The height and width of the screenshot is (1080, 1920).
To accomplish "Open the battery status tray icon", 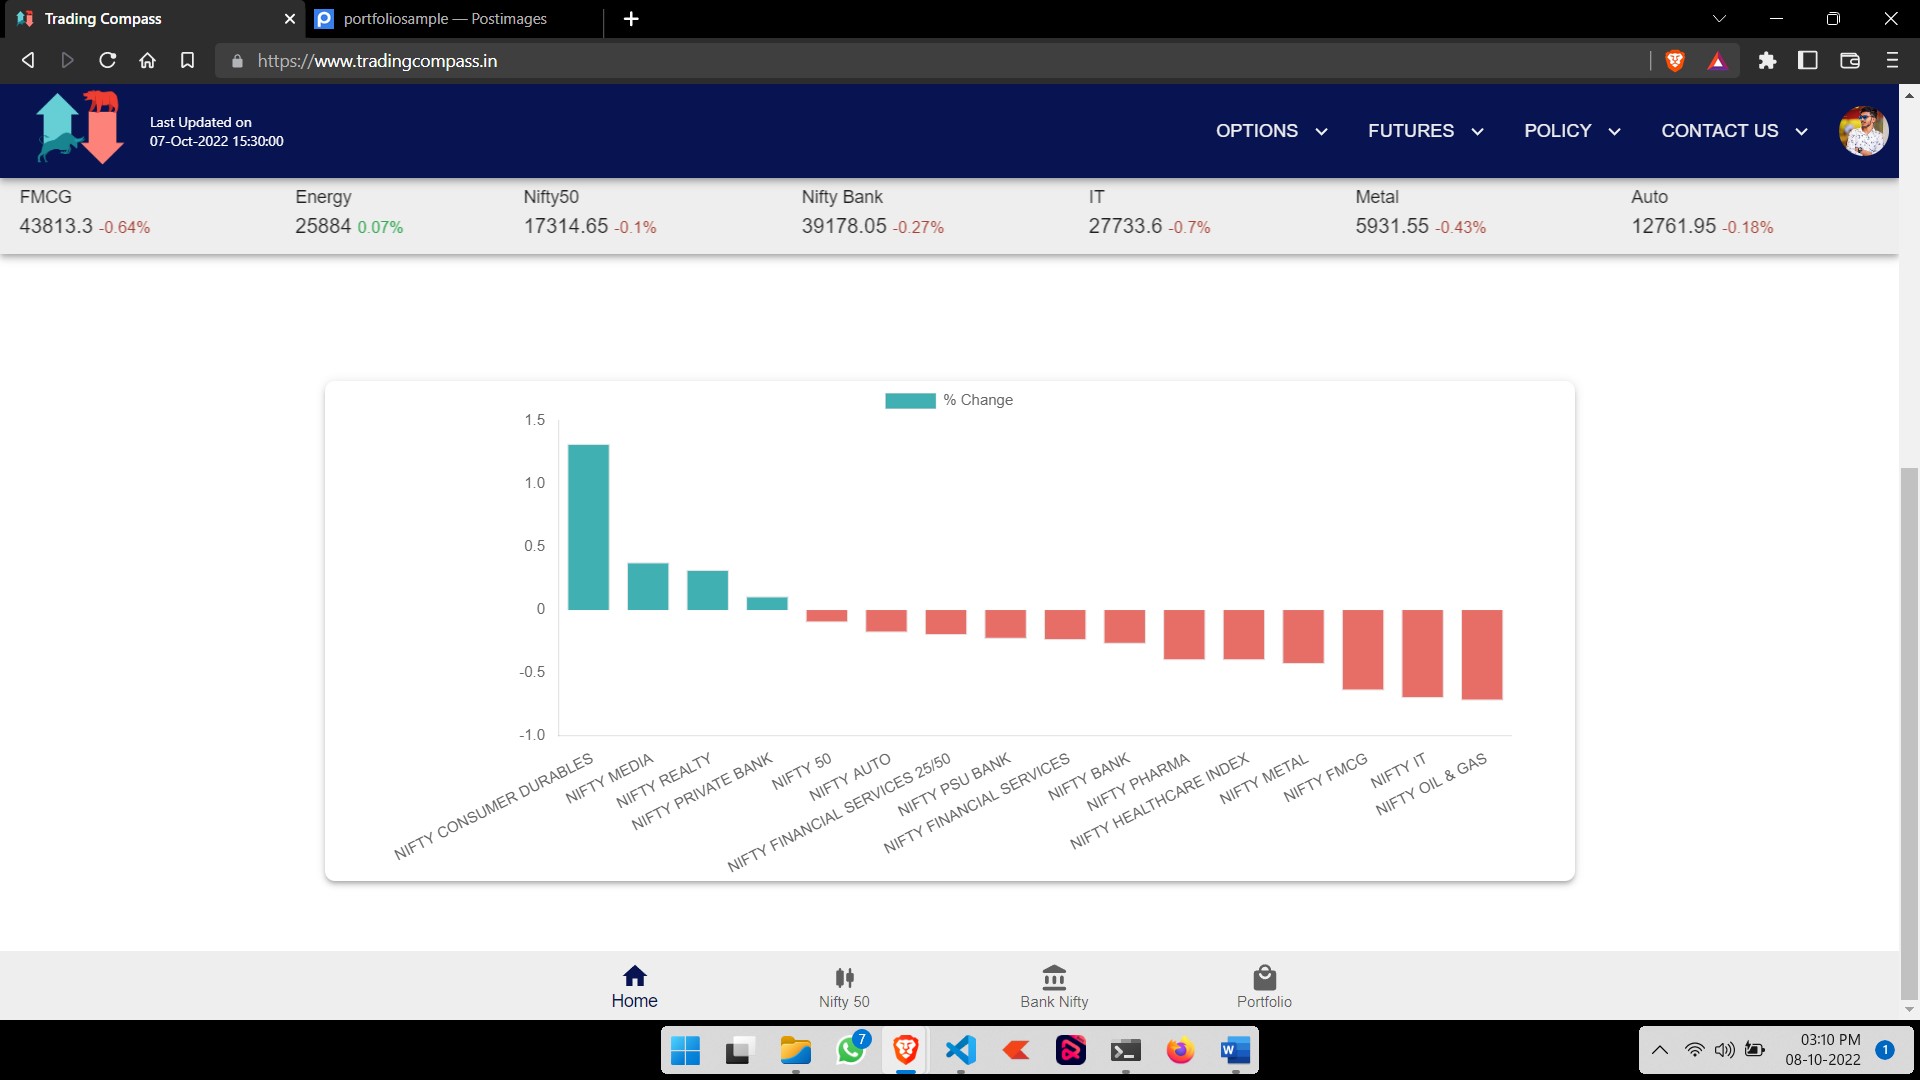I will pyautogui.click(x=1755, y=1050).
